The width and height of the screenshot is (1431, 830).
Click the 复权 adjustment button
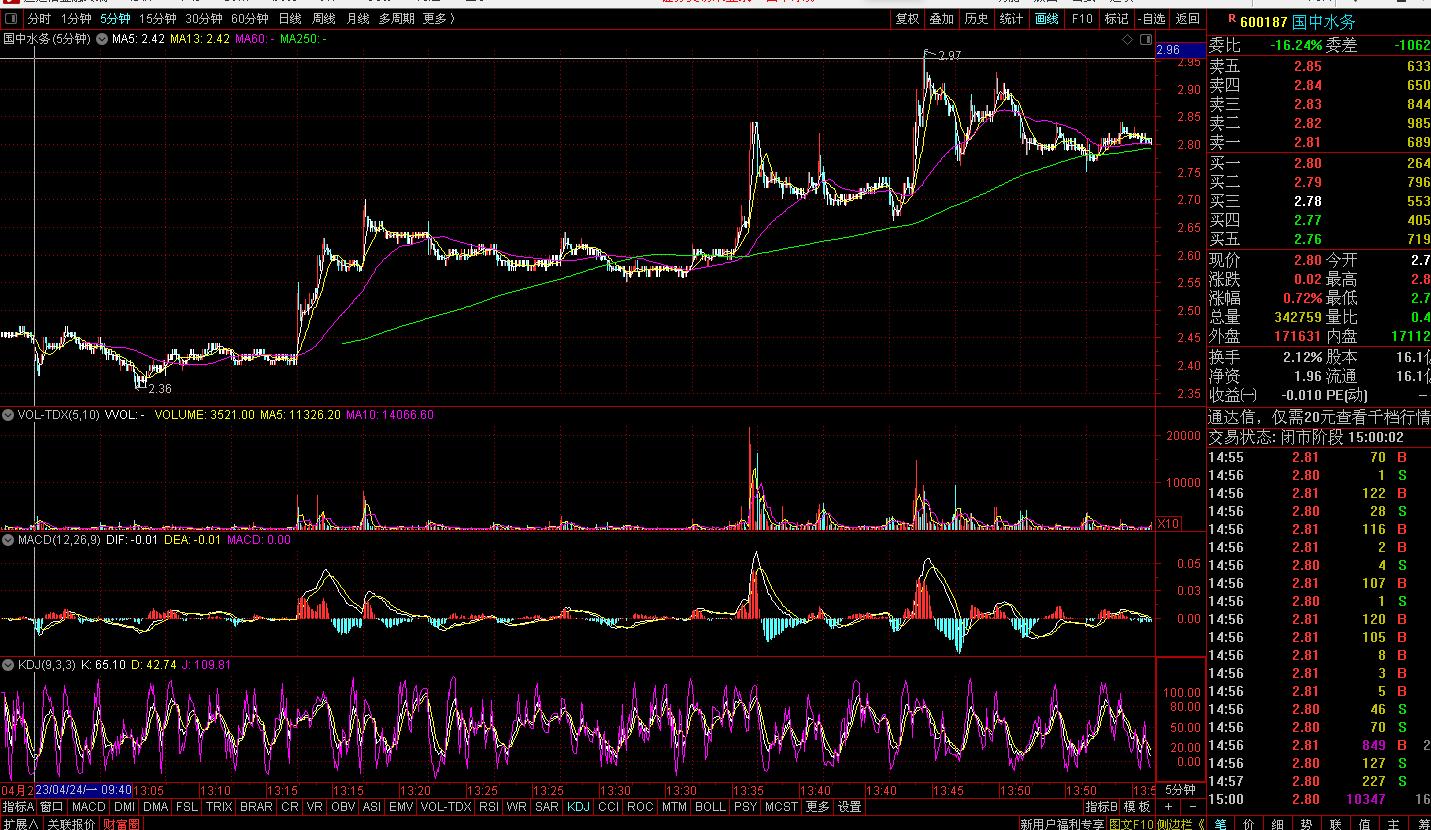coord(907,19)
